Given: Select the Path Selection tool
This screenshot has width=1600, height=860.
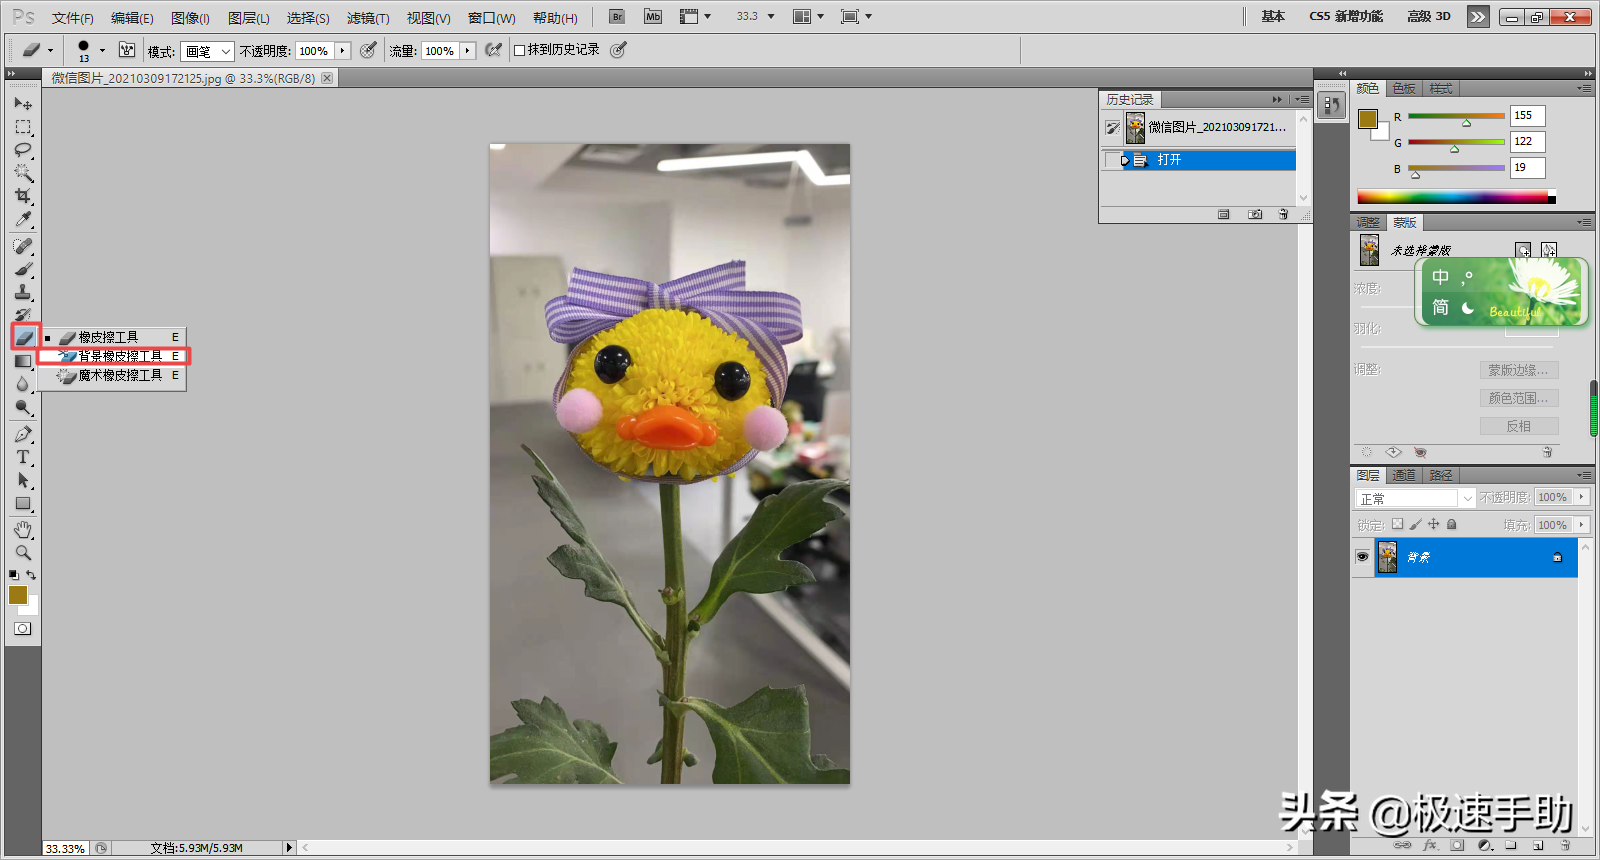Looking at the screenshot, I should point(23,480).
